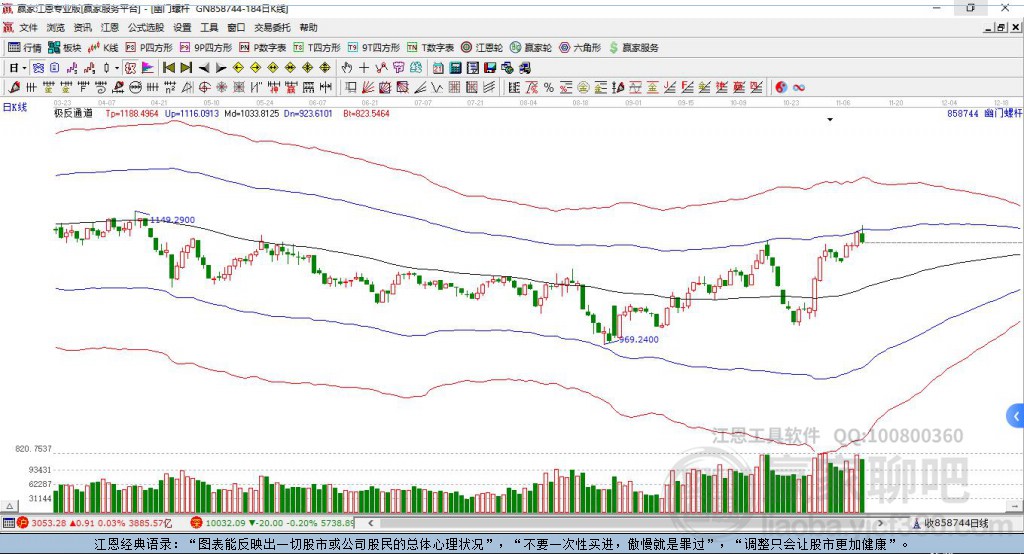
Task: Open the 行情 market quotes view
Action: click(x=25, y=47)
